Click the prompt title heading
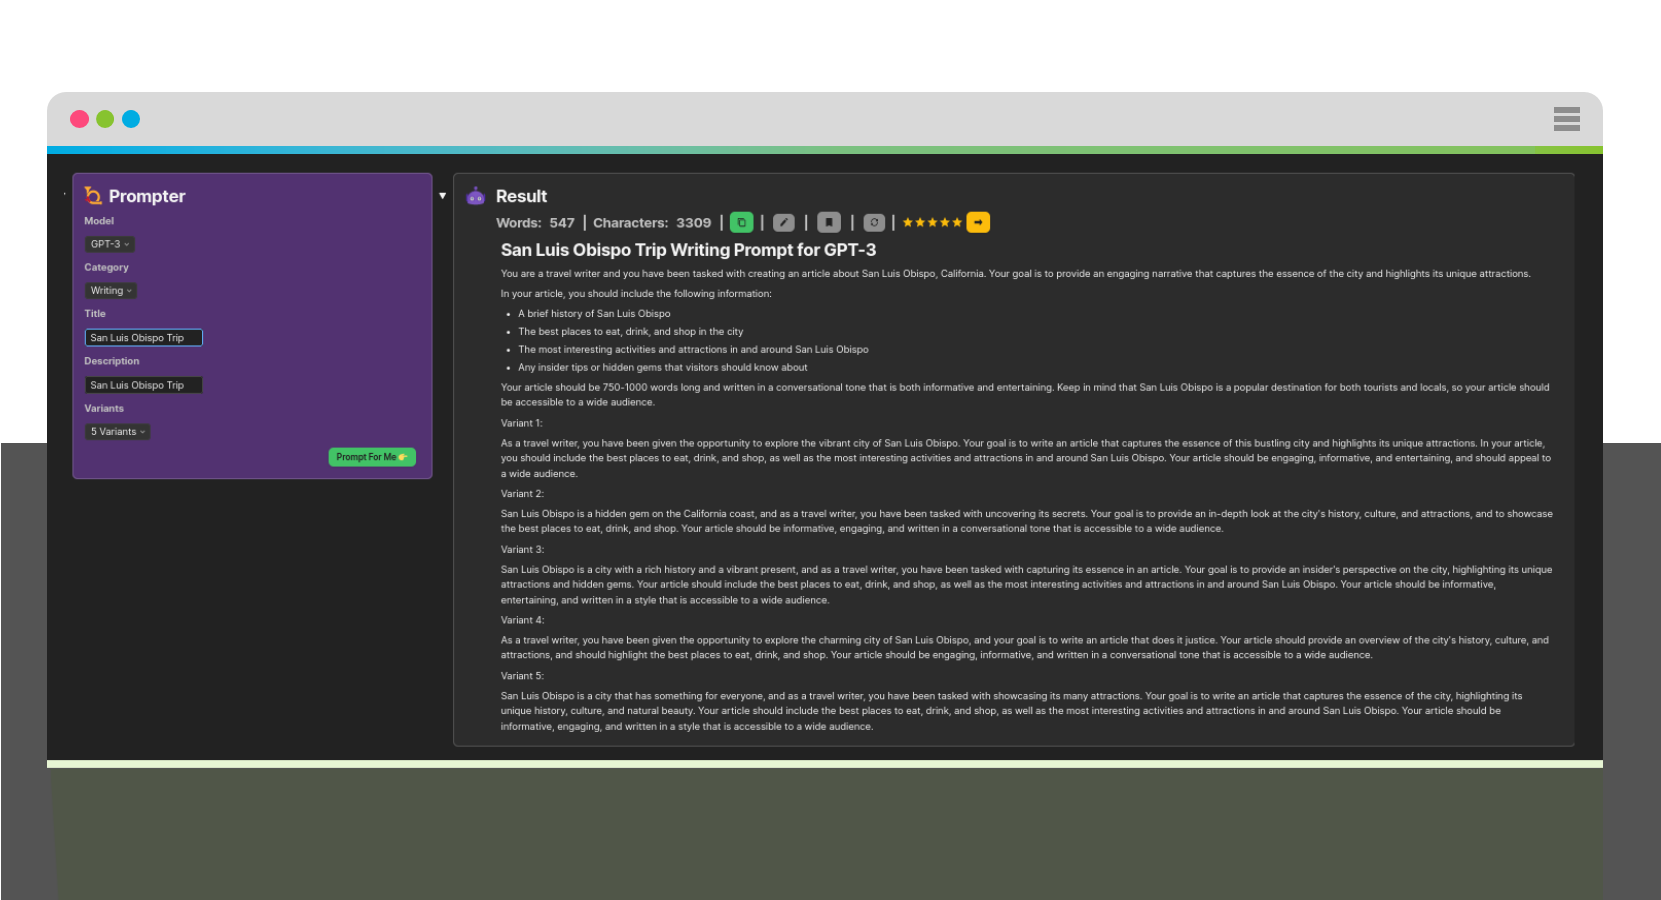This screenshot has width=1661, height=900. (687, 250)
